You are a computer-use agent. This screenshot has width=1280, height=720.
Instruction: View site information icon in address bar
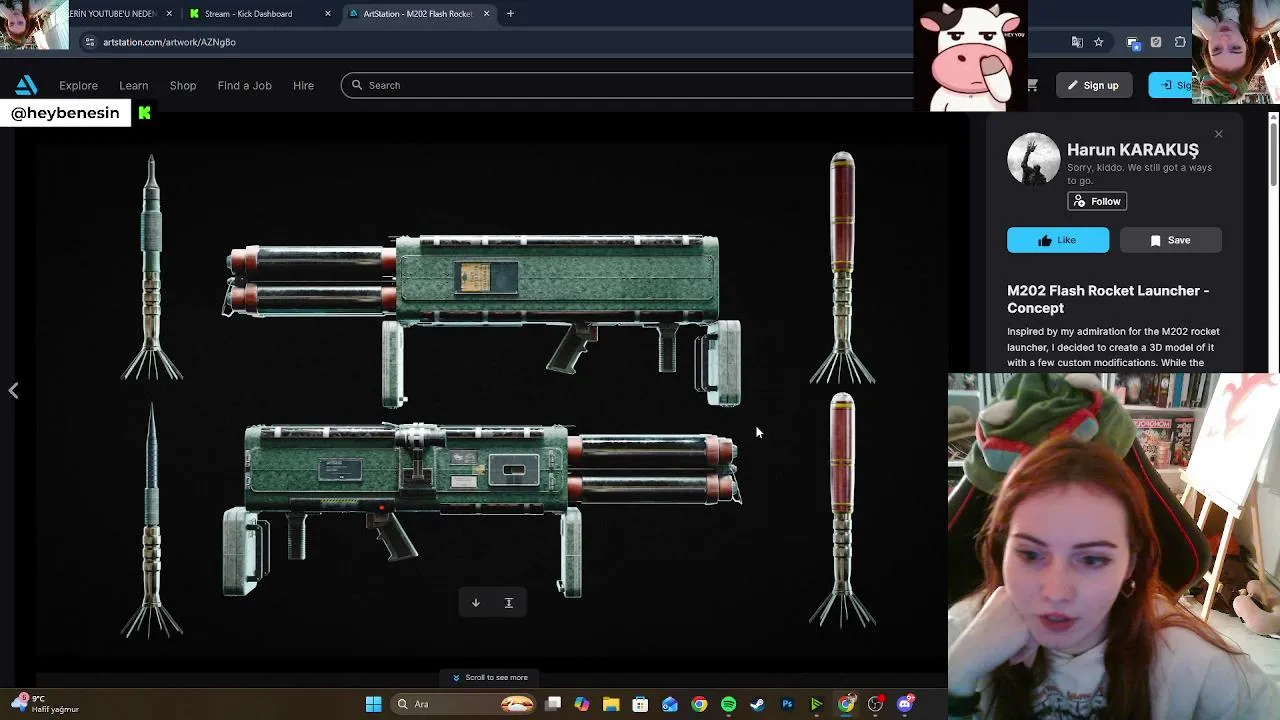(x=89, y=42)
